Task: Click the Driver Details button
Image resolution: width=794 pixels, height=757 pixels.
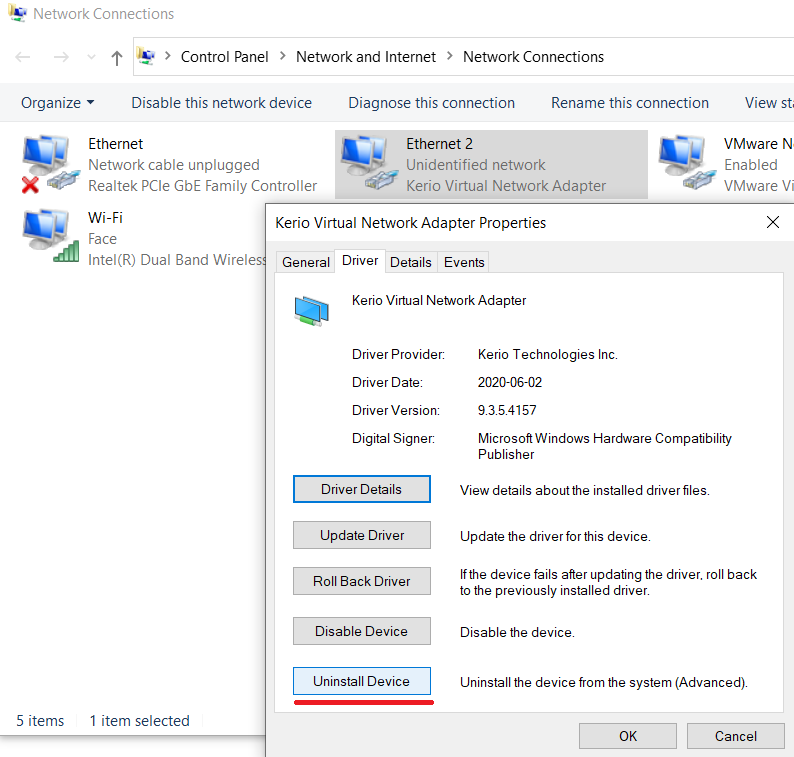Action: 362,489
